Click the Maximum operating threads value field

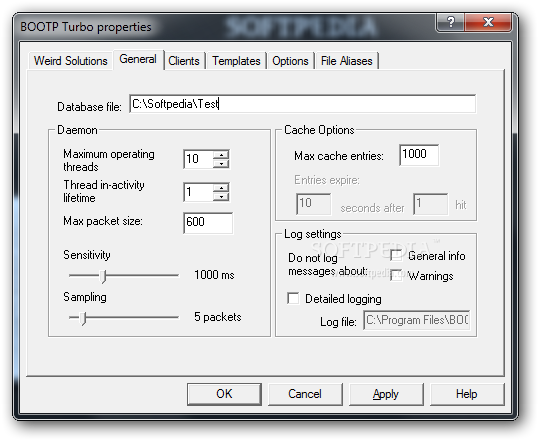[198, 159]
